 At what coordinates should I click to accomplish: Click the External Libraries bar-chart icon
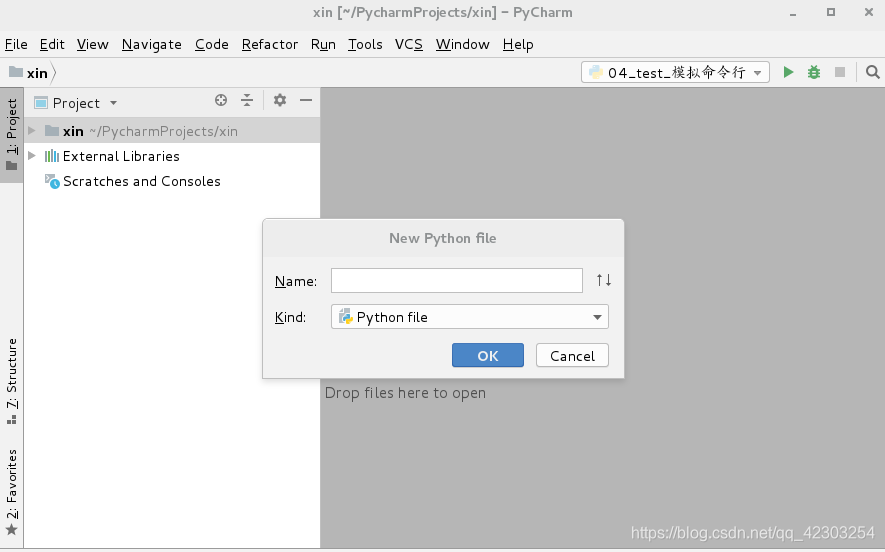(51, 156)
